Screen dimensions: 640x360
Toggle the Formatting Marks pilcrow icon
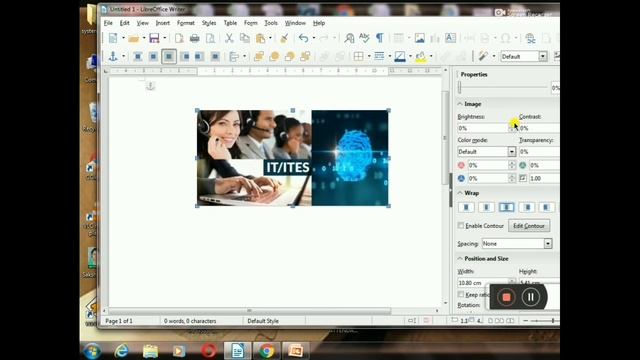(380, 38)
